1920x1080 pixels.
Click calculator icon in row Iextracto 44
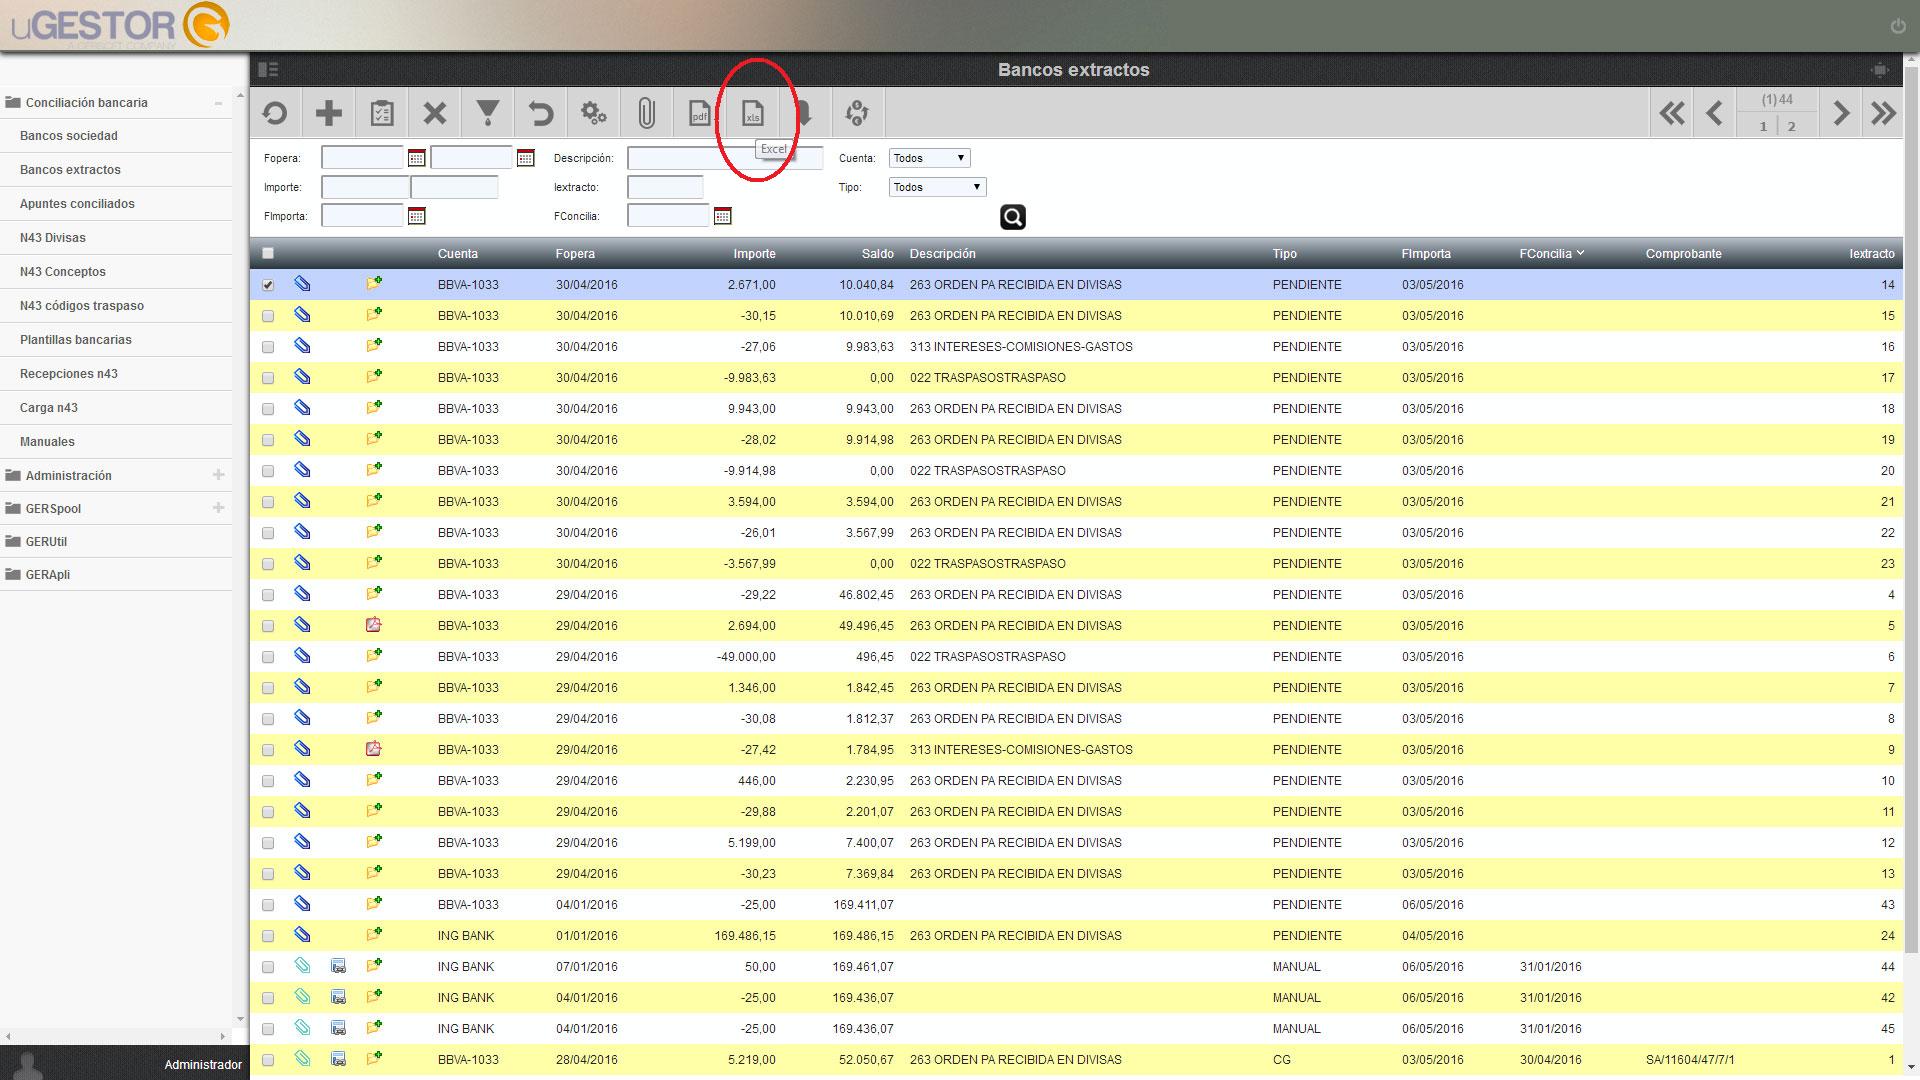click(x=338, y=966)
